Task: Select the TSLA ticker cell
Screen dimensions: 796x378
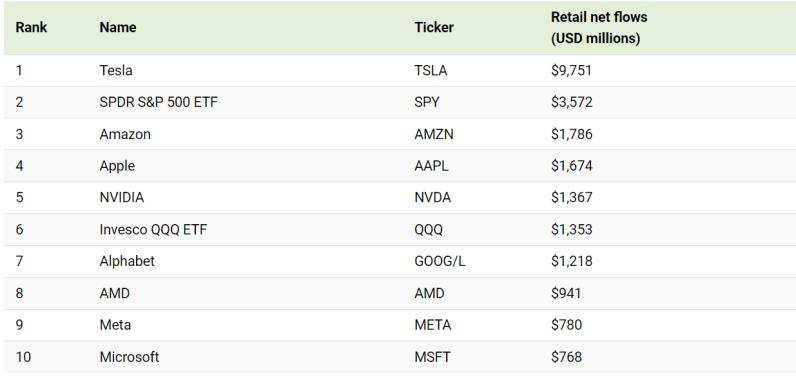Action: (431, 70)
